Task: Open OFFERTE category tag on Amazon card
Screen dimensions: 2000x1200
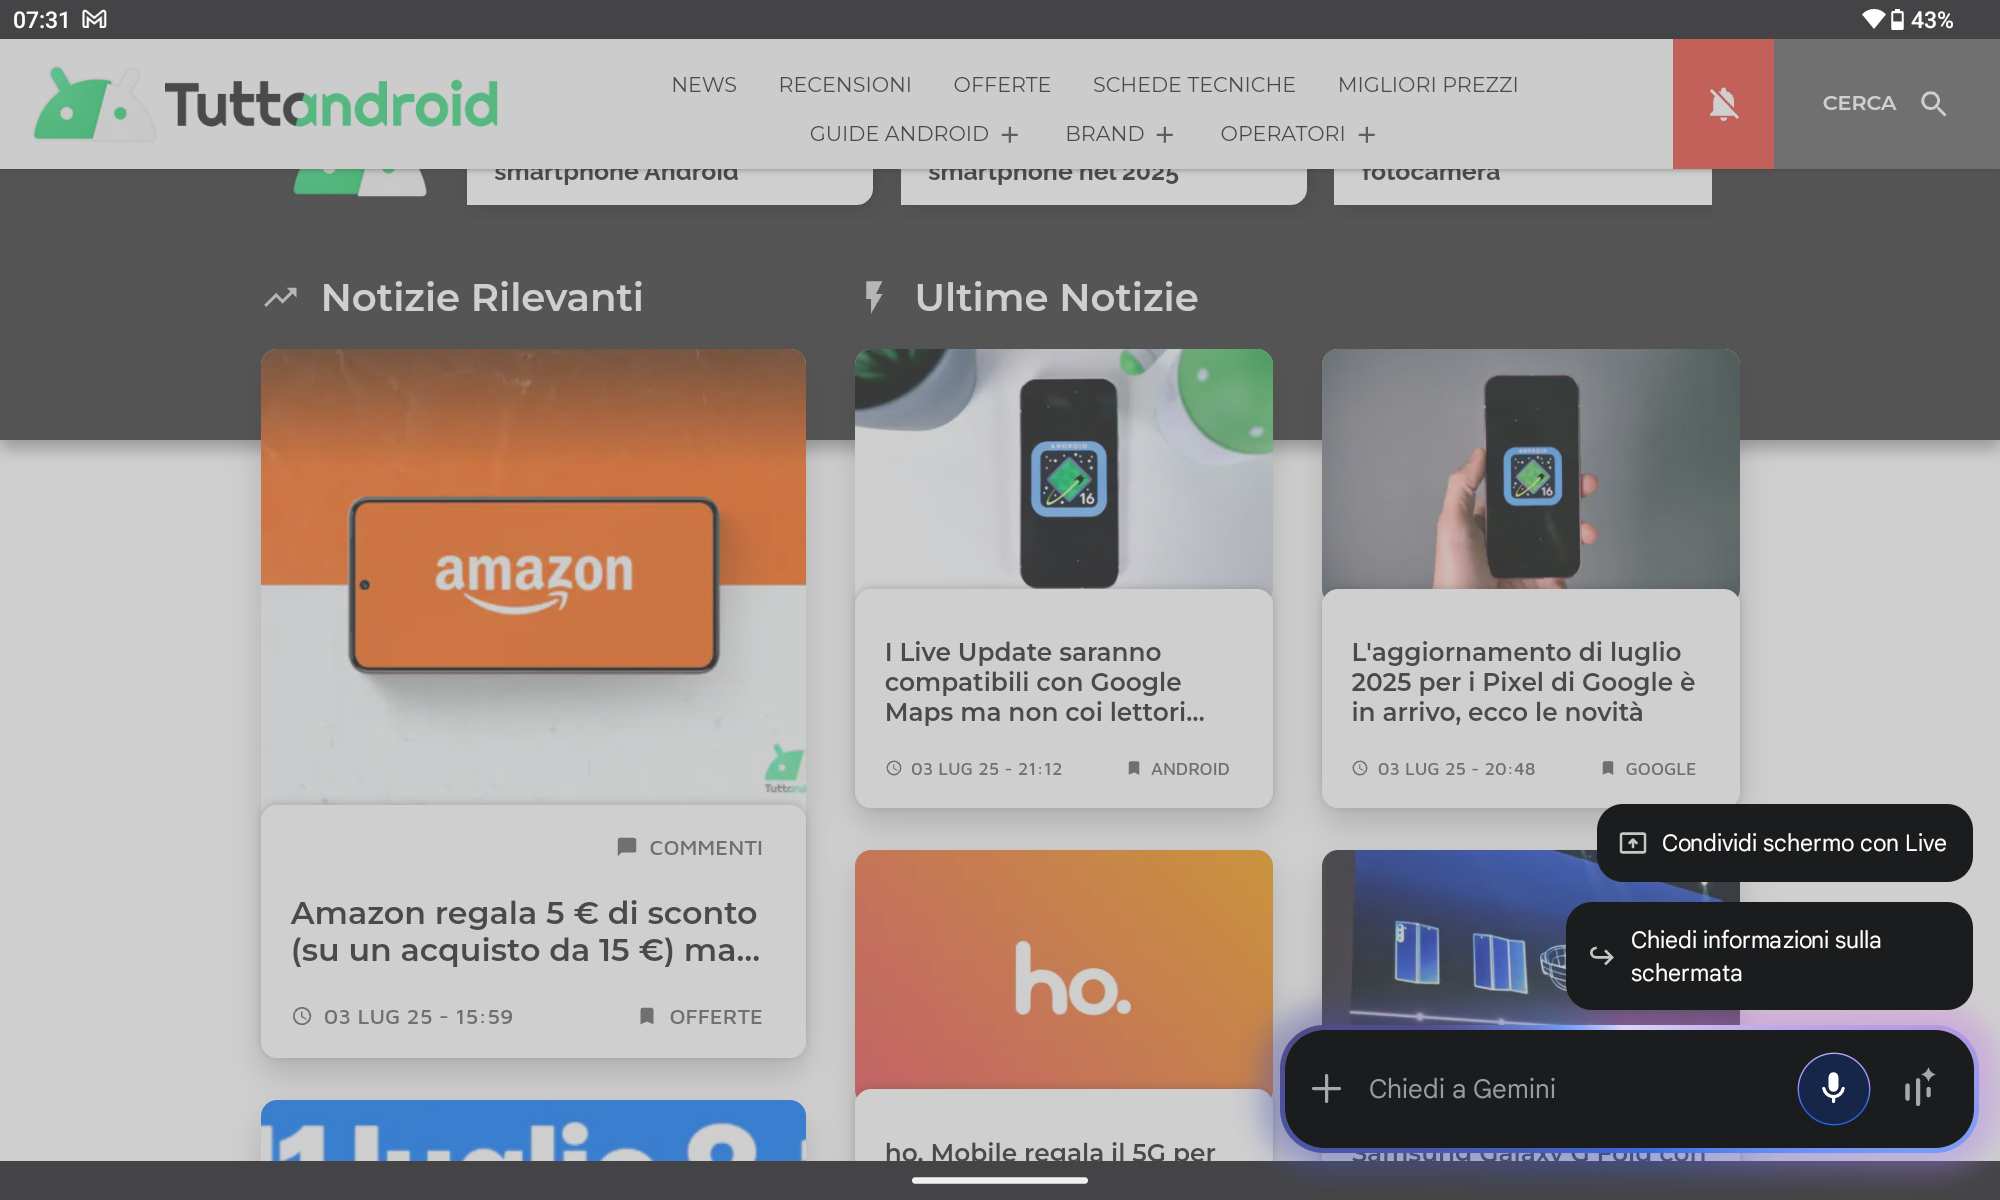Action: pyautogui.click(x=716, y=1017)
